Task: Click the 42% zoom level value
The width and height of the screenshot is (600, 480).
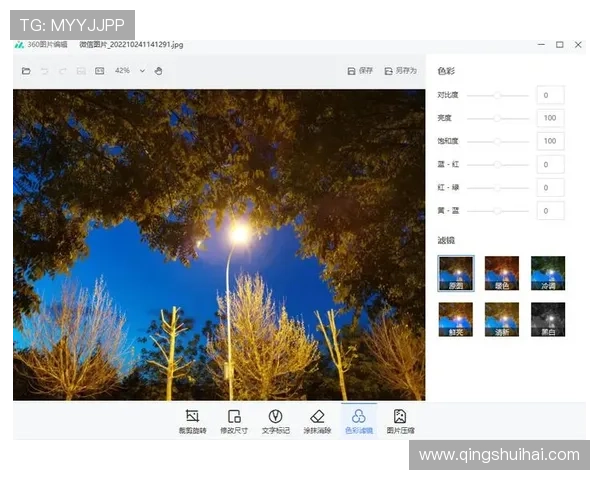Action: click(122, 71)
